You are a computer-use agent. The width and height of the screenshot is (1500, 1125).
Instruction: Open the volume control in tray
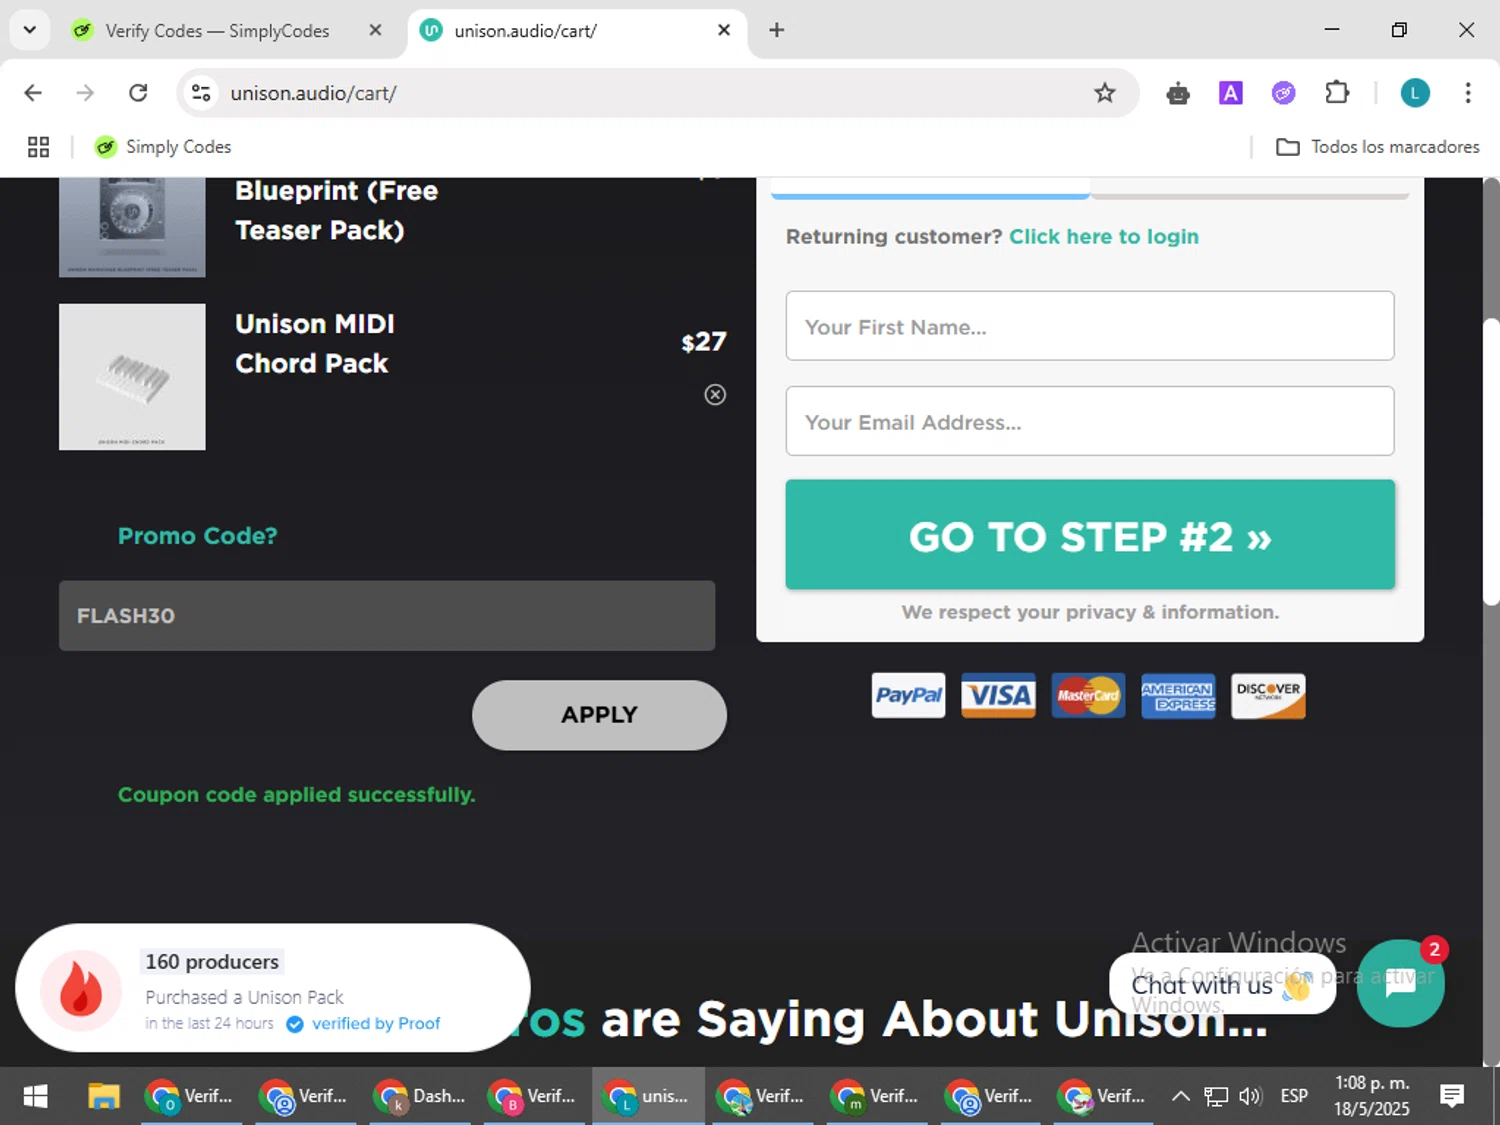(x=1250, y=1096)
